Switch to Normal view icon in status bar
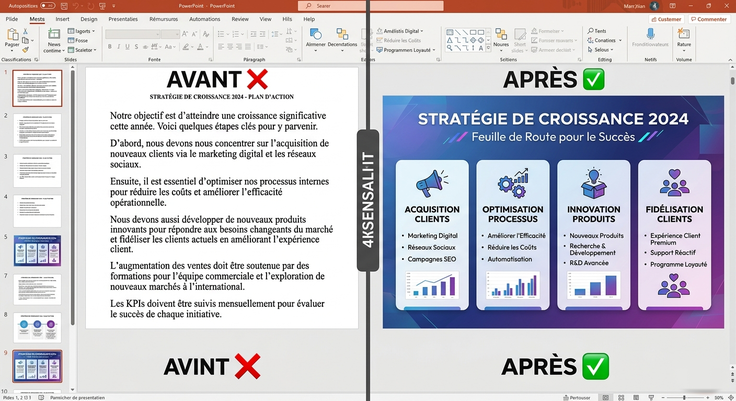The image size is (736, 401). coord(606,397)
